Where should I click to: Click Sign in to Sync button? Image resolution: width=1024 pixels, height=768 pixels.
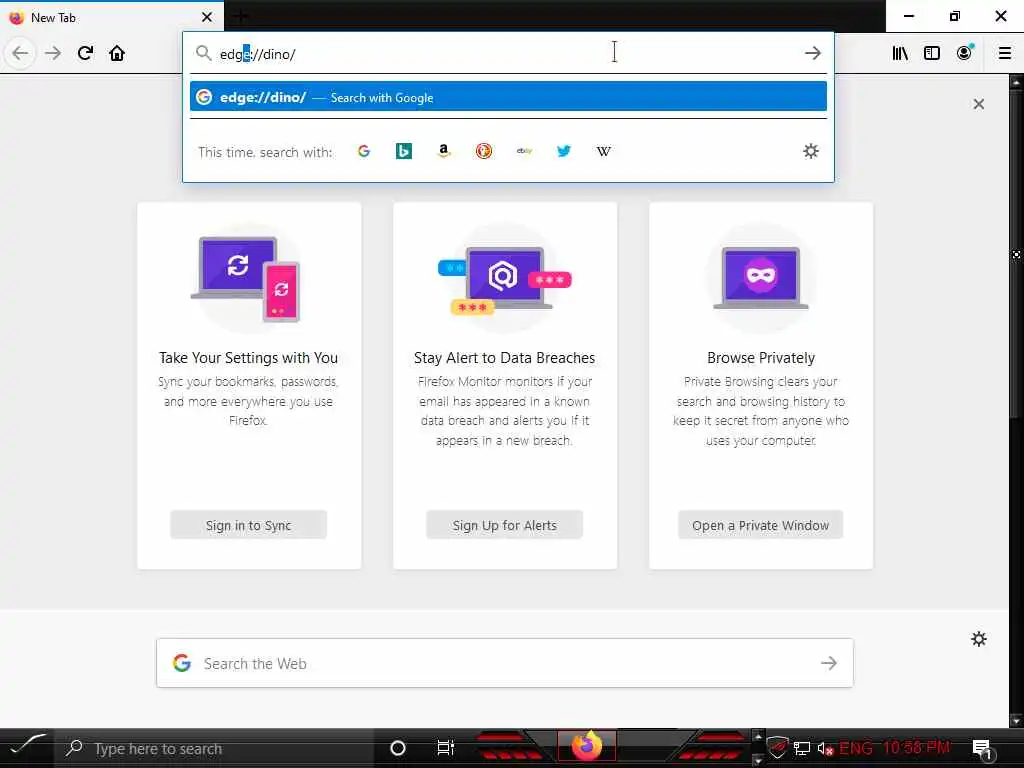click(248, 525)
